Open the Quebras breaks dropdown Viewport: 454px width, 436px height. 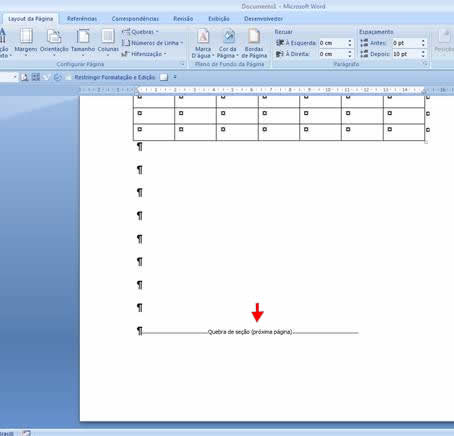tap(140, 32)
